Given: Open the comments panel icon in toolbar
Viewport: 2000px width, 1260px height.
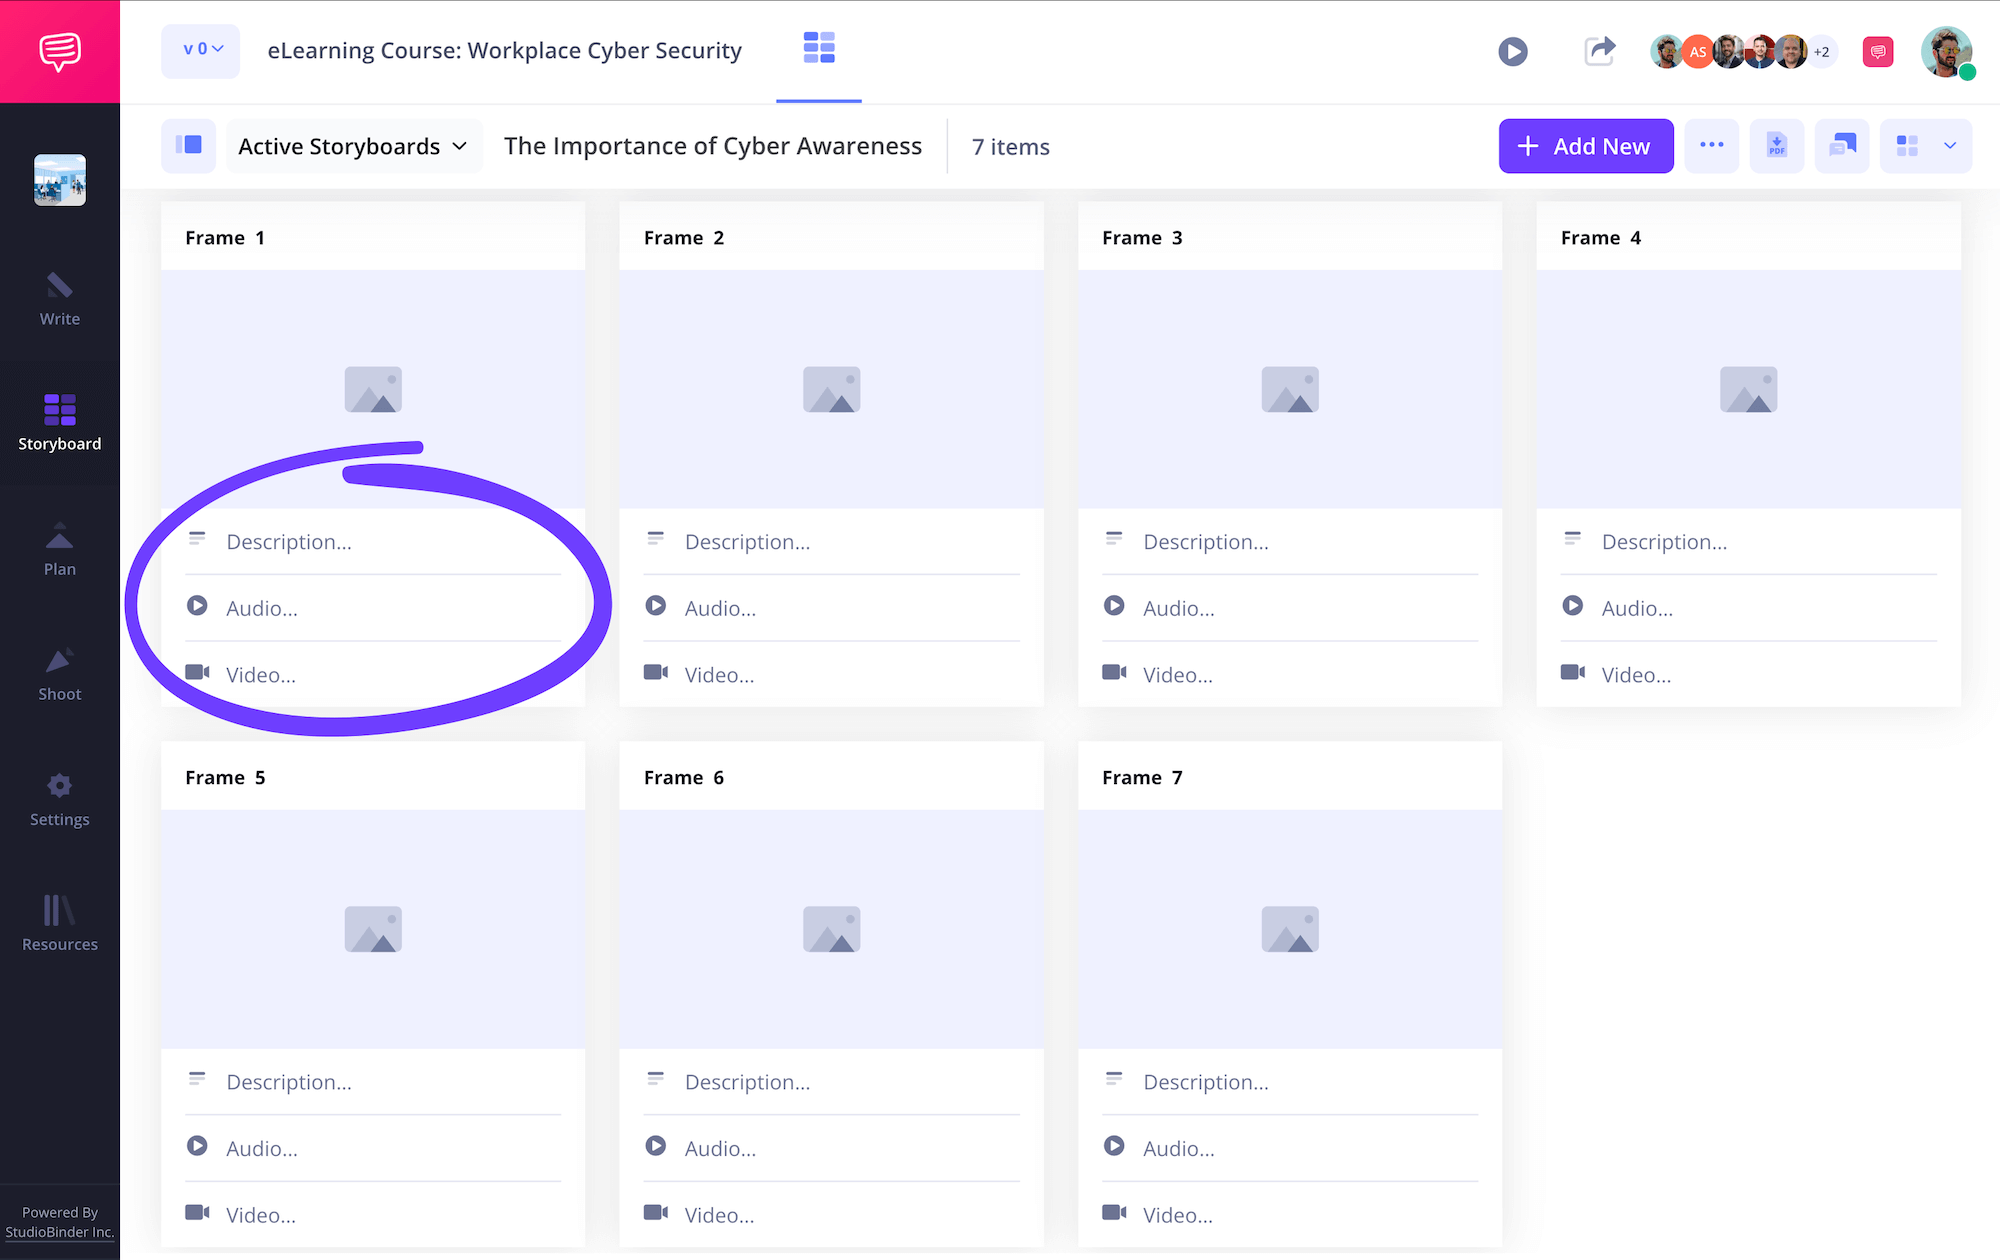Looking at the screenshot, I should (1841, 146).
